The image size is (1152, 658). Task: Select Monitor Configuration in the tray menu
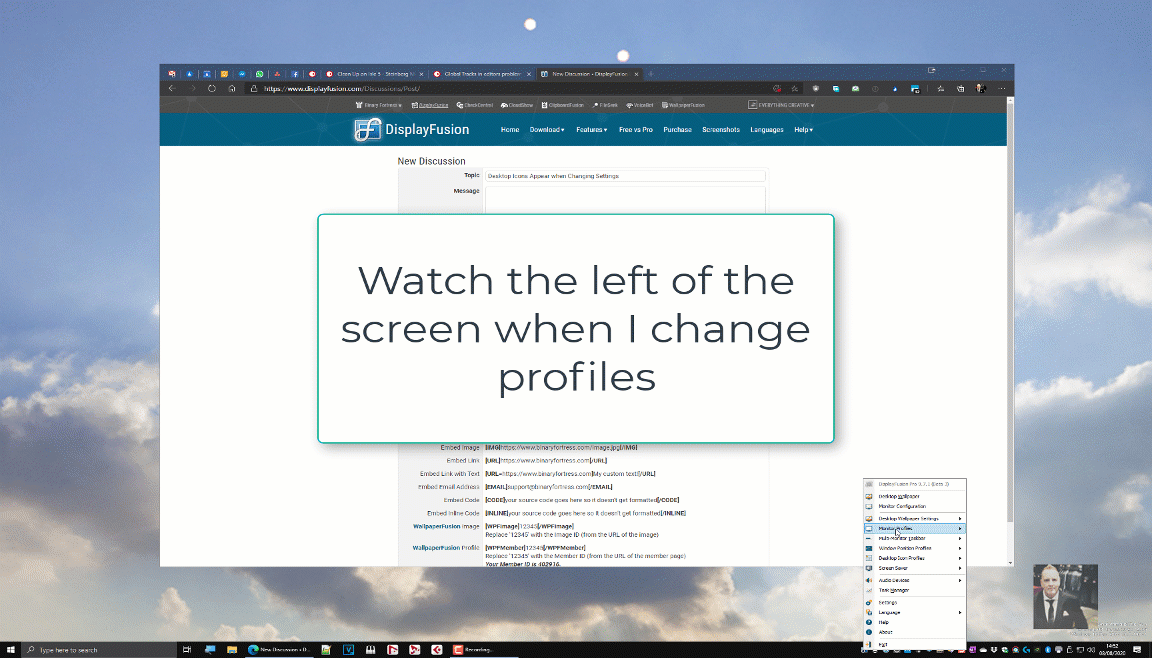[x=901, y=506]
